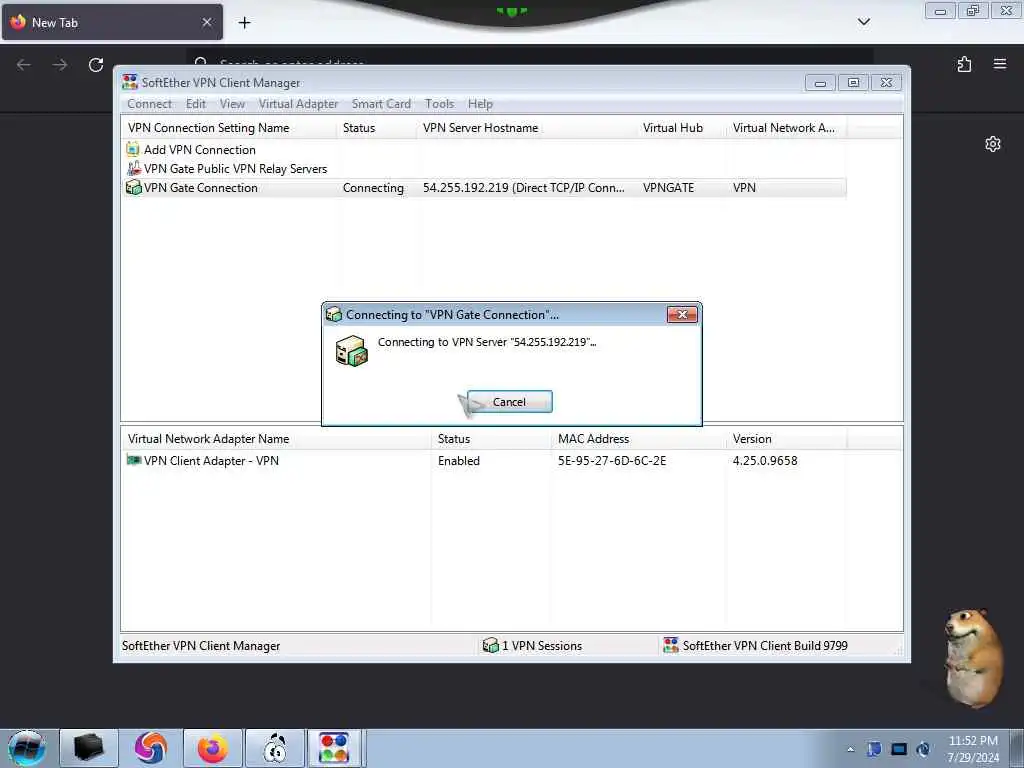The height and width of the screenshot is (768, 1024).
Task: Sort by Virtual Hub column header
Action: 682,128
